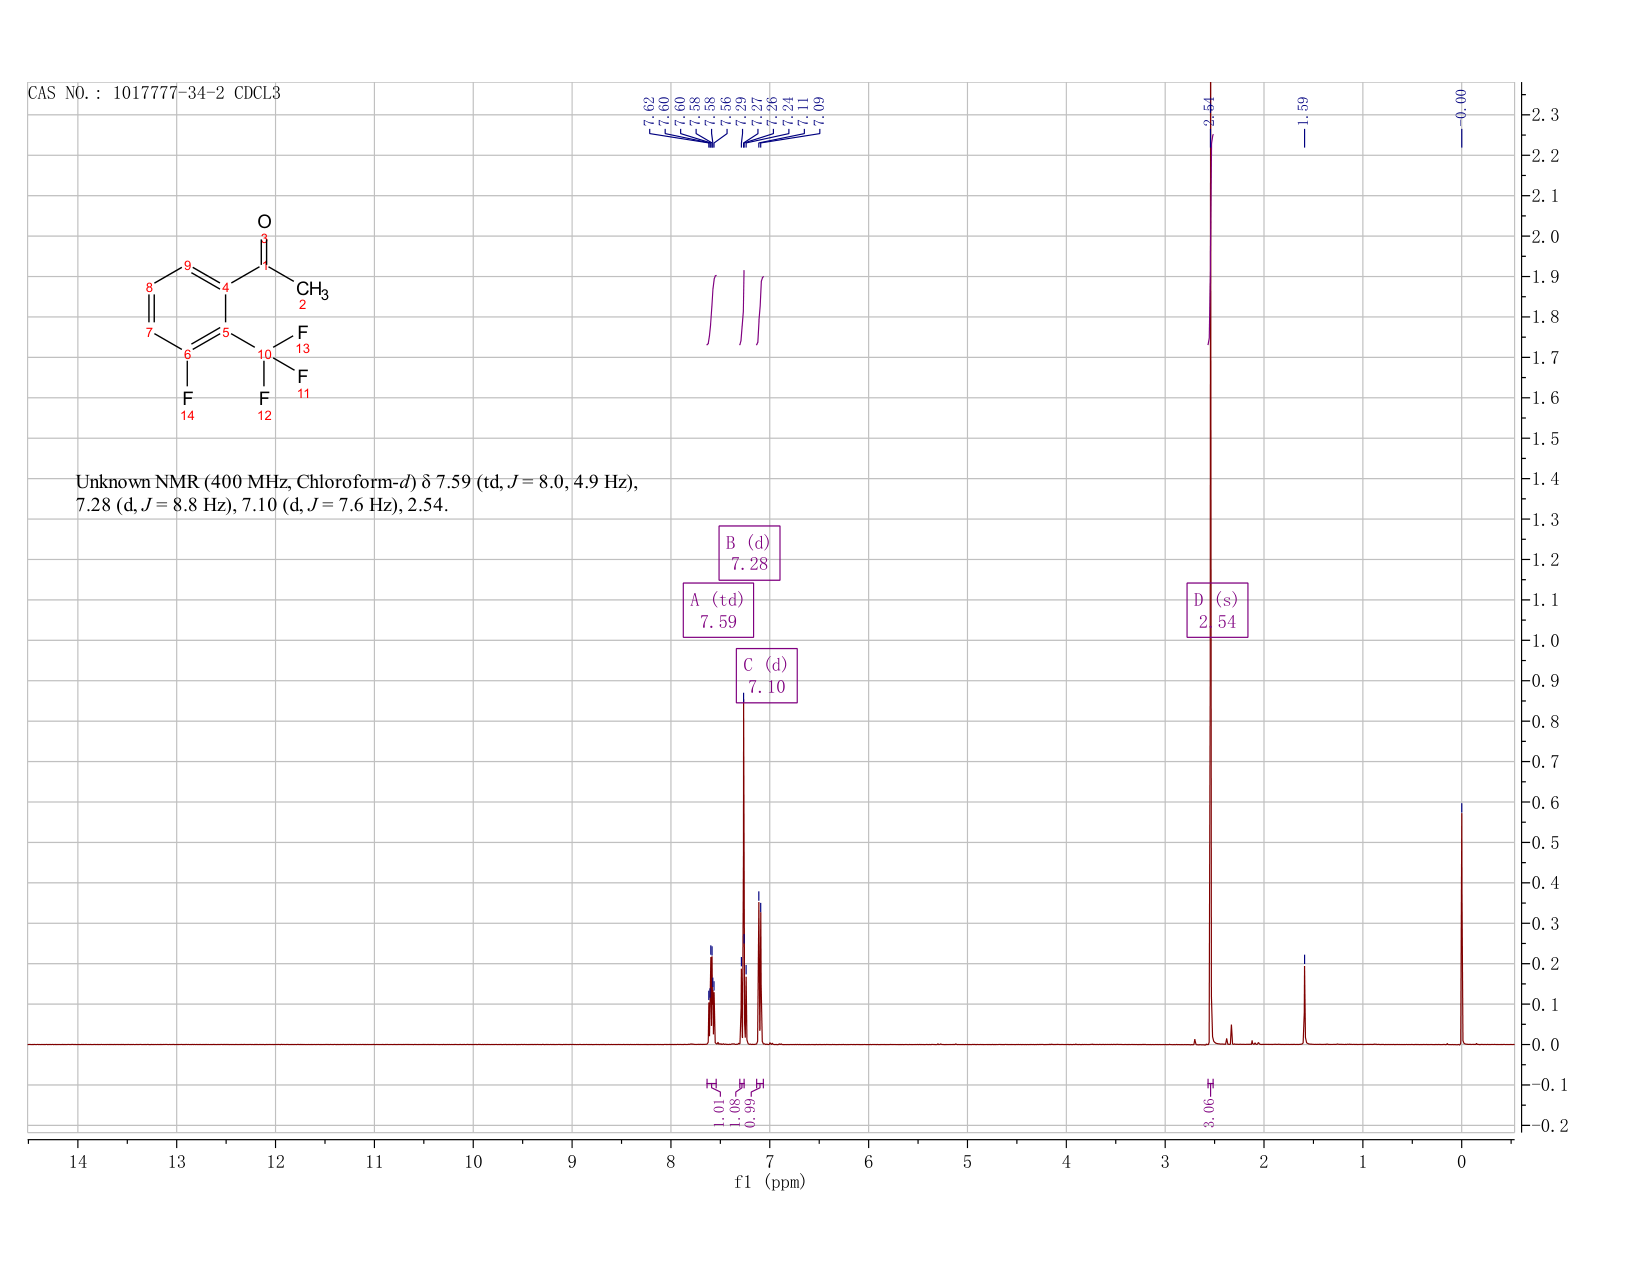The width and height of the screenshot is (1650, 1275).
Task: Click the CAS NO. 1017777-34-2 CDCL3 title
Action: click(154, 93)
